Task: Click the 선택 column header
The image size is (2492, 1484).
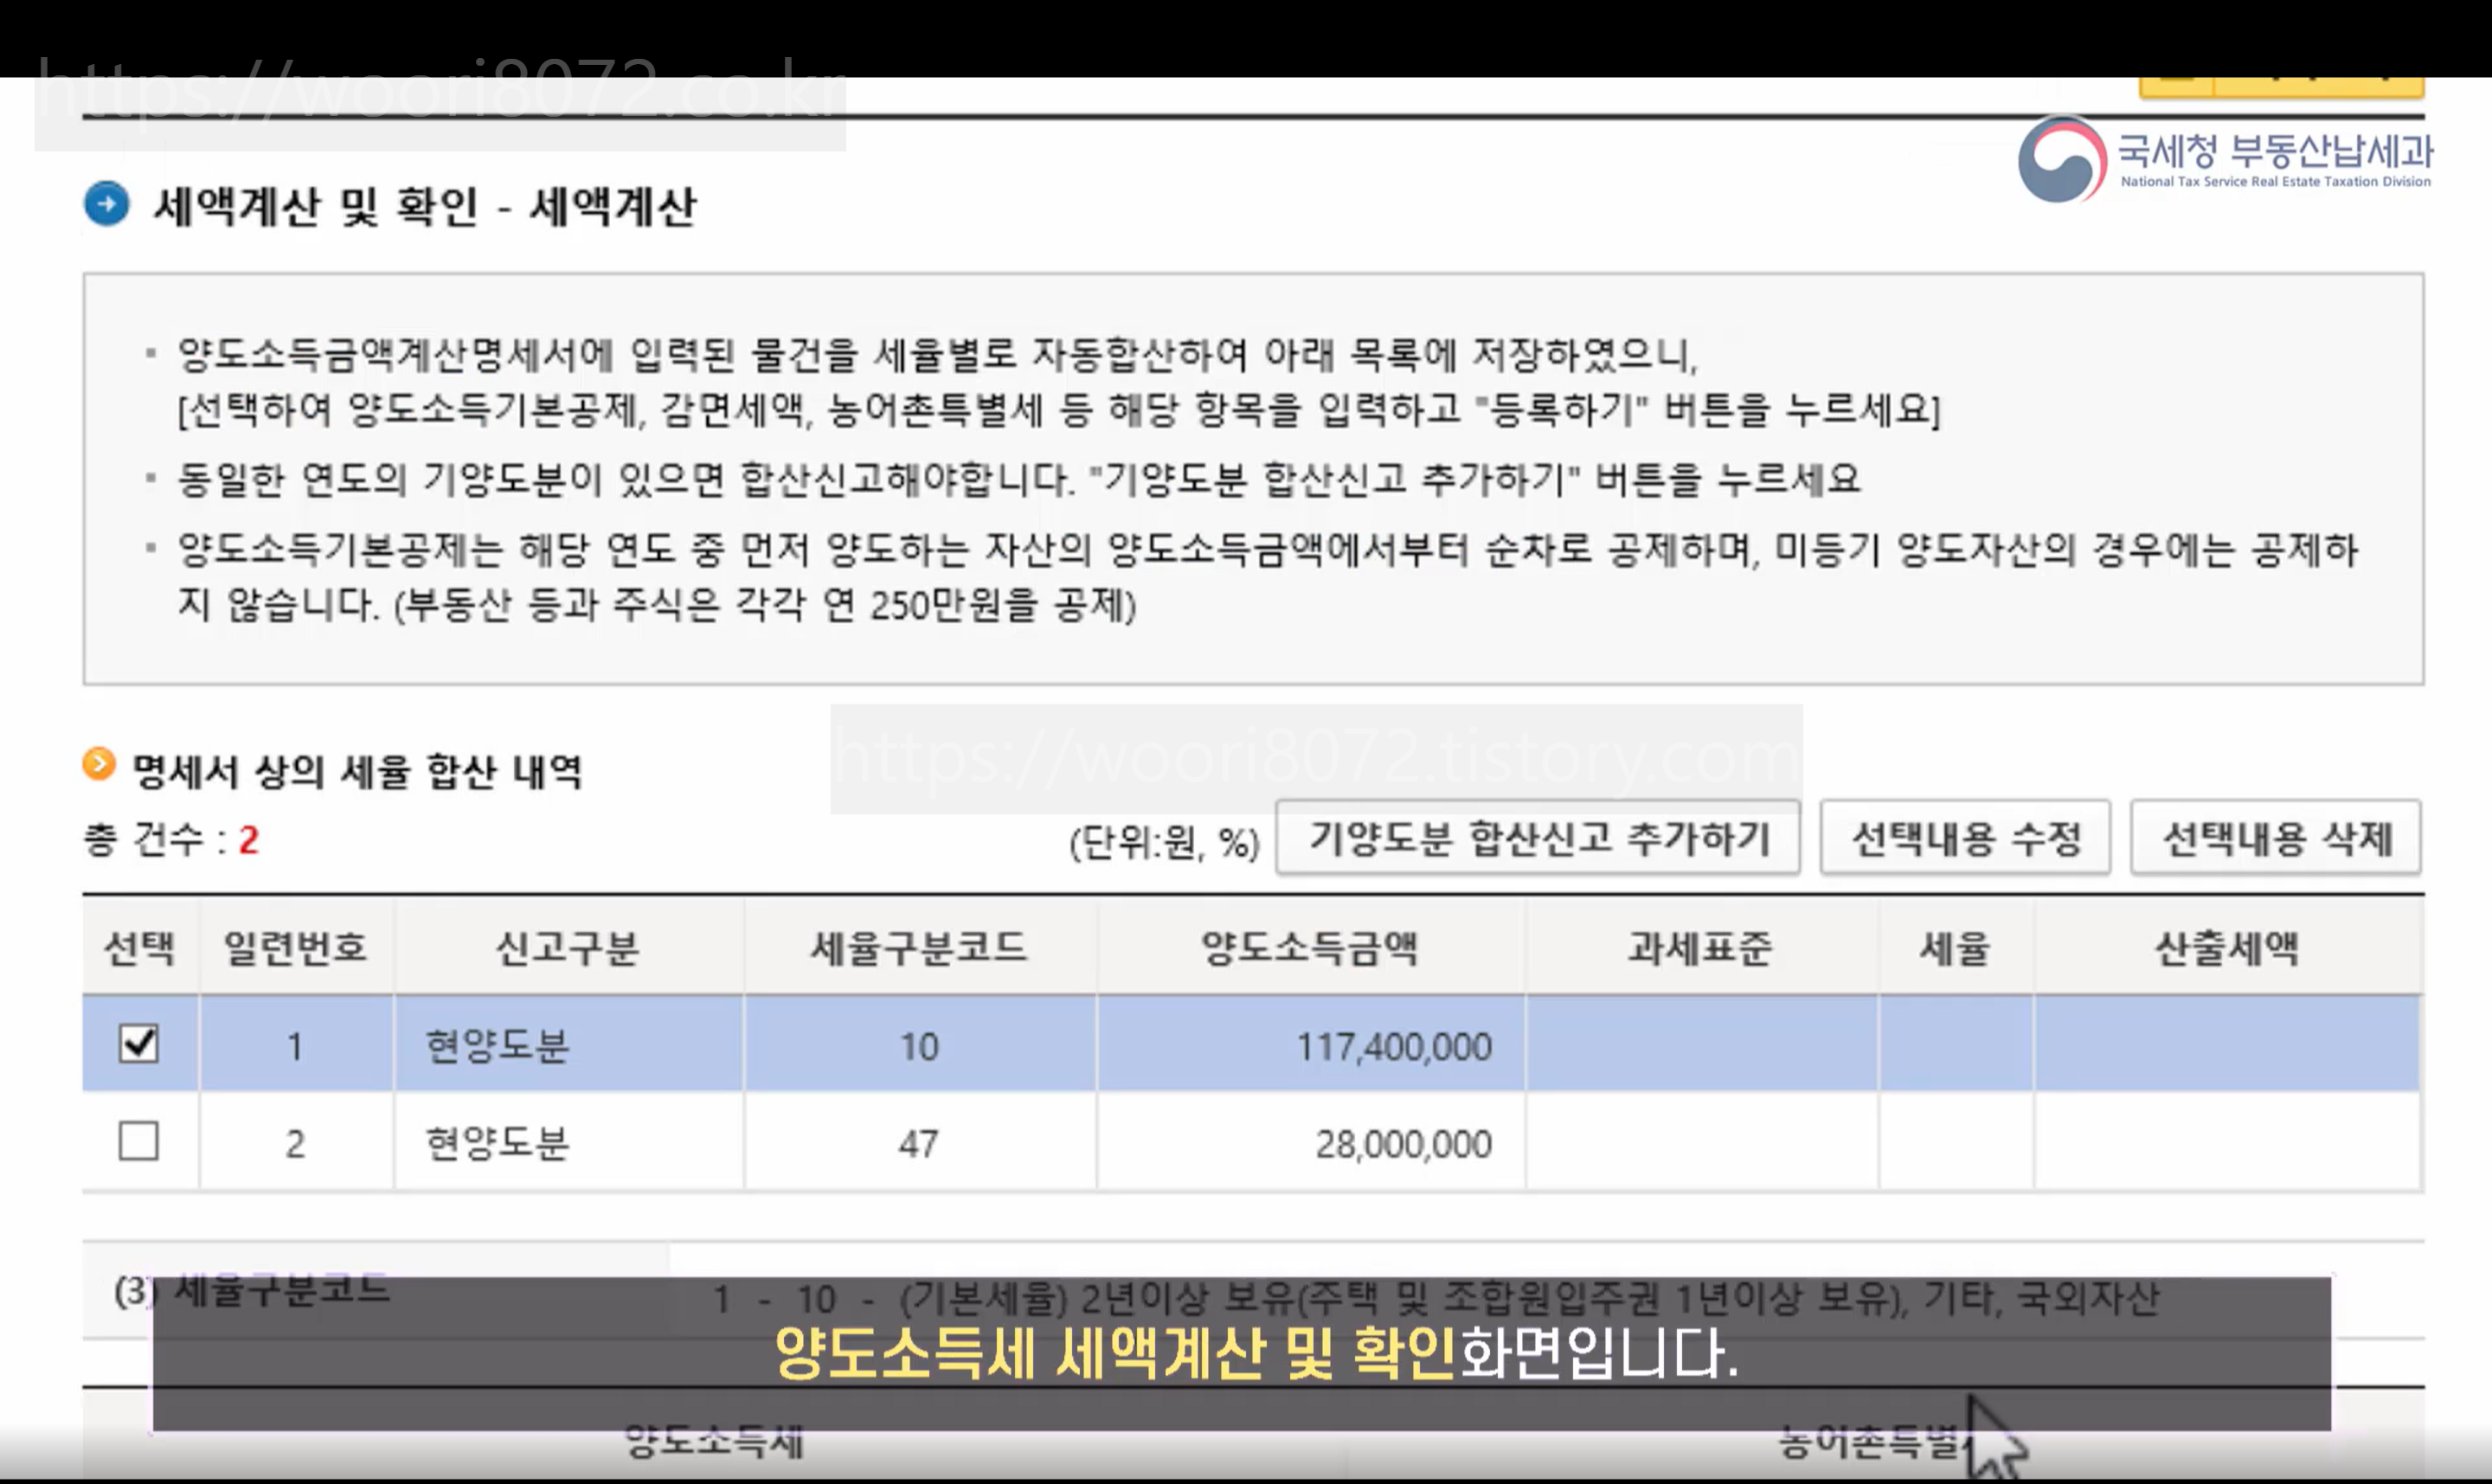Action: point(140,947)
